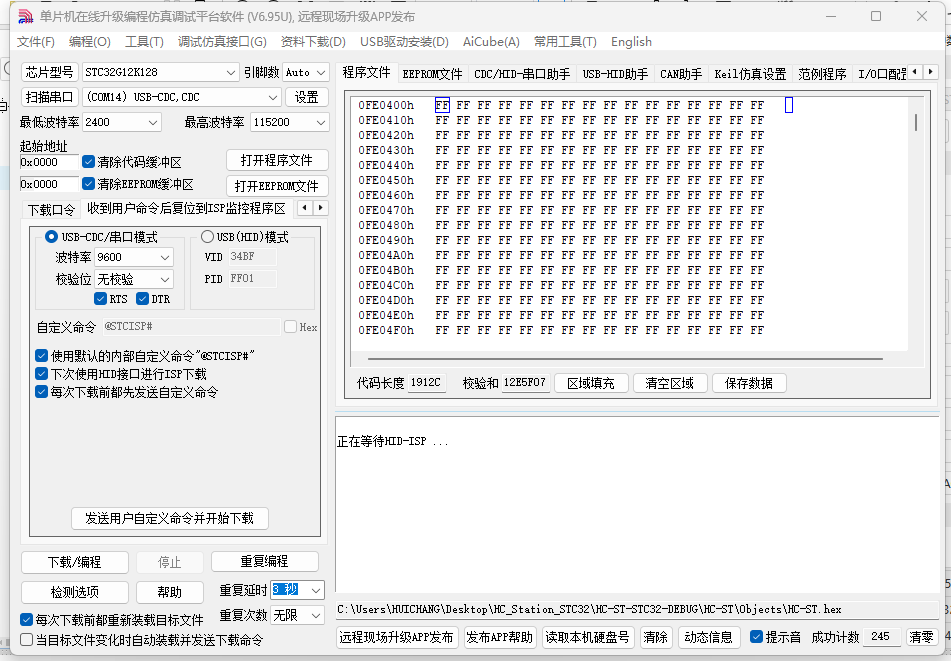Image resolution: width=951 pixels, height=661 pixels.
Task: Open the 调试仿真接口(G) menu
Action: [x=222, y=42]
